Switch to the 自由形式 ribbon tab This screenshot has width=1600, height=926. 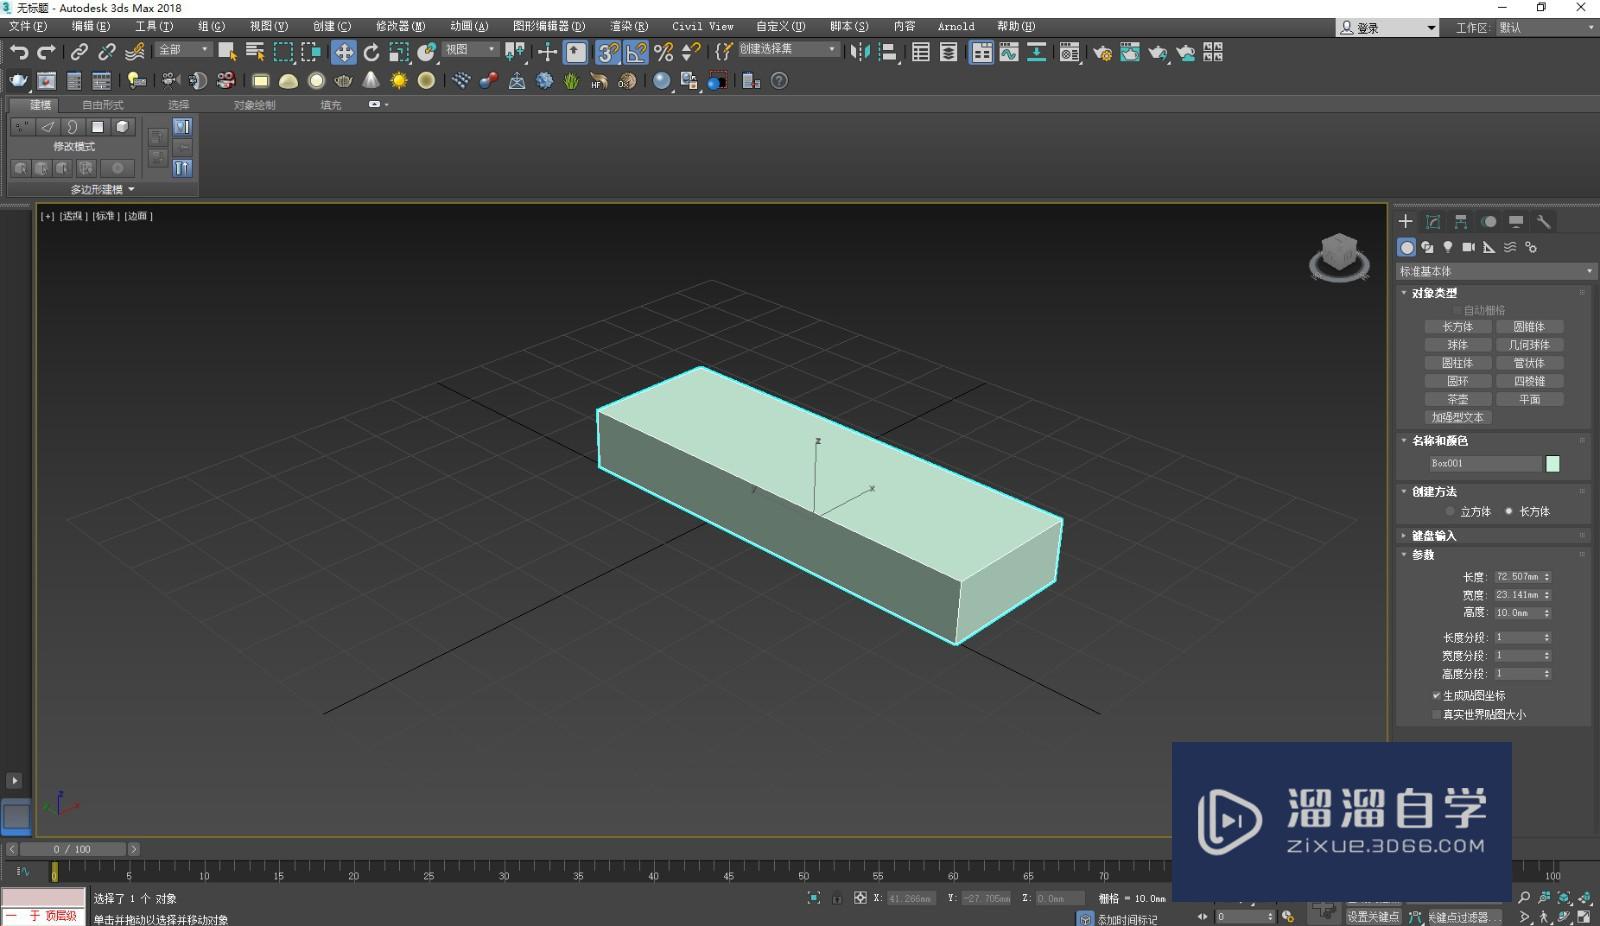click(x=103, y=105)
